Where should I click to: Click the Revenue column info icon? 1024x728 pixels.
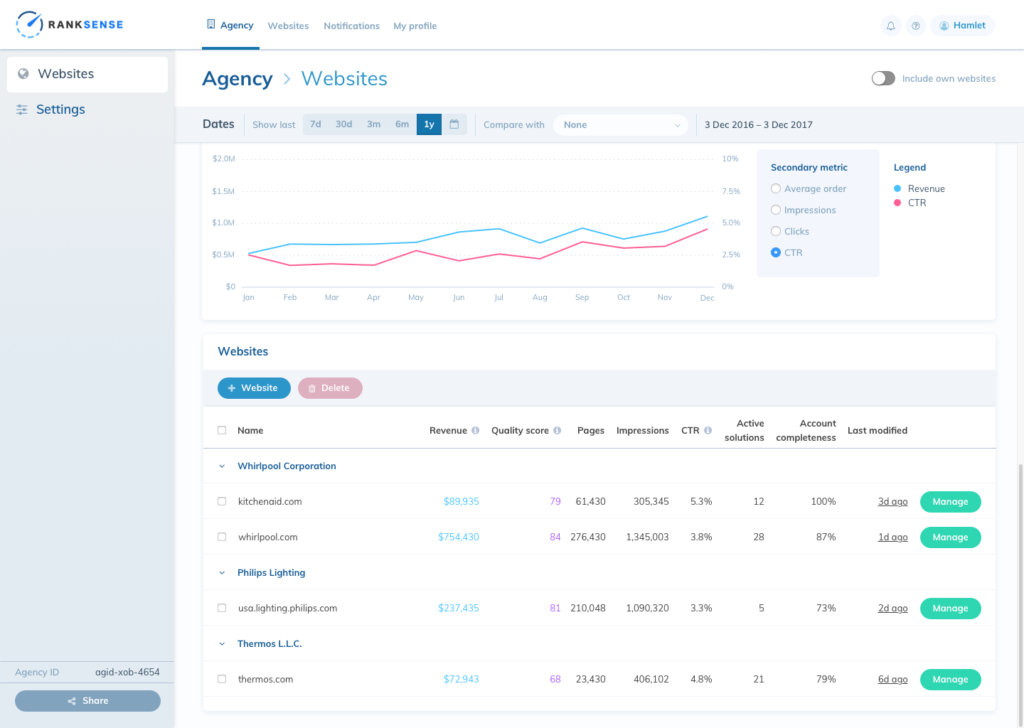(475, 430)
